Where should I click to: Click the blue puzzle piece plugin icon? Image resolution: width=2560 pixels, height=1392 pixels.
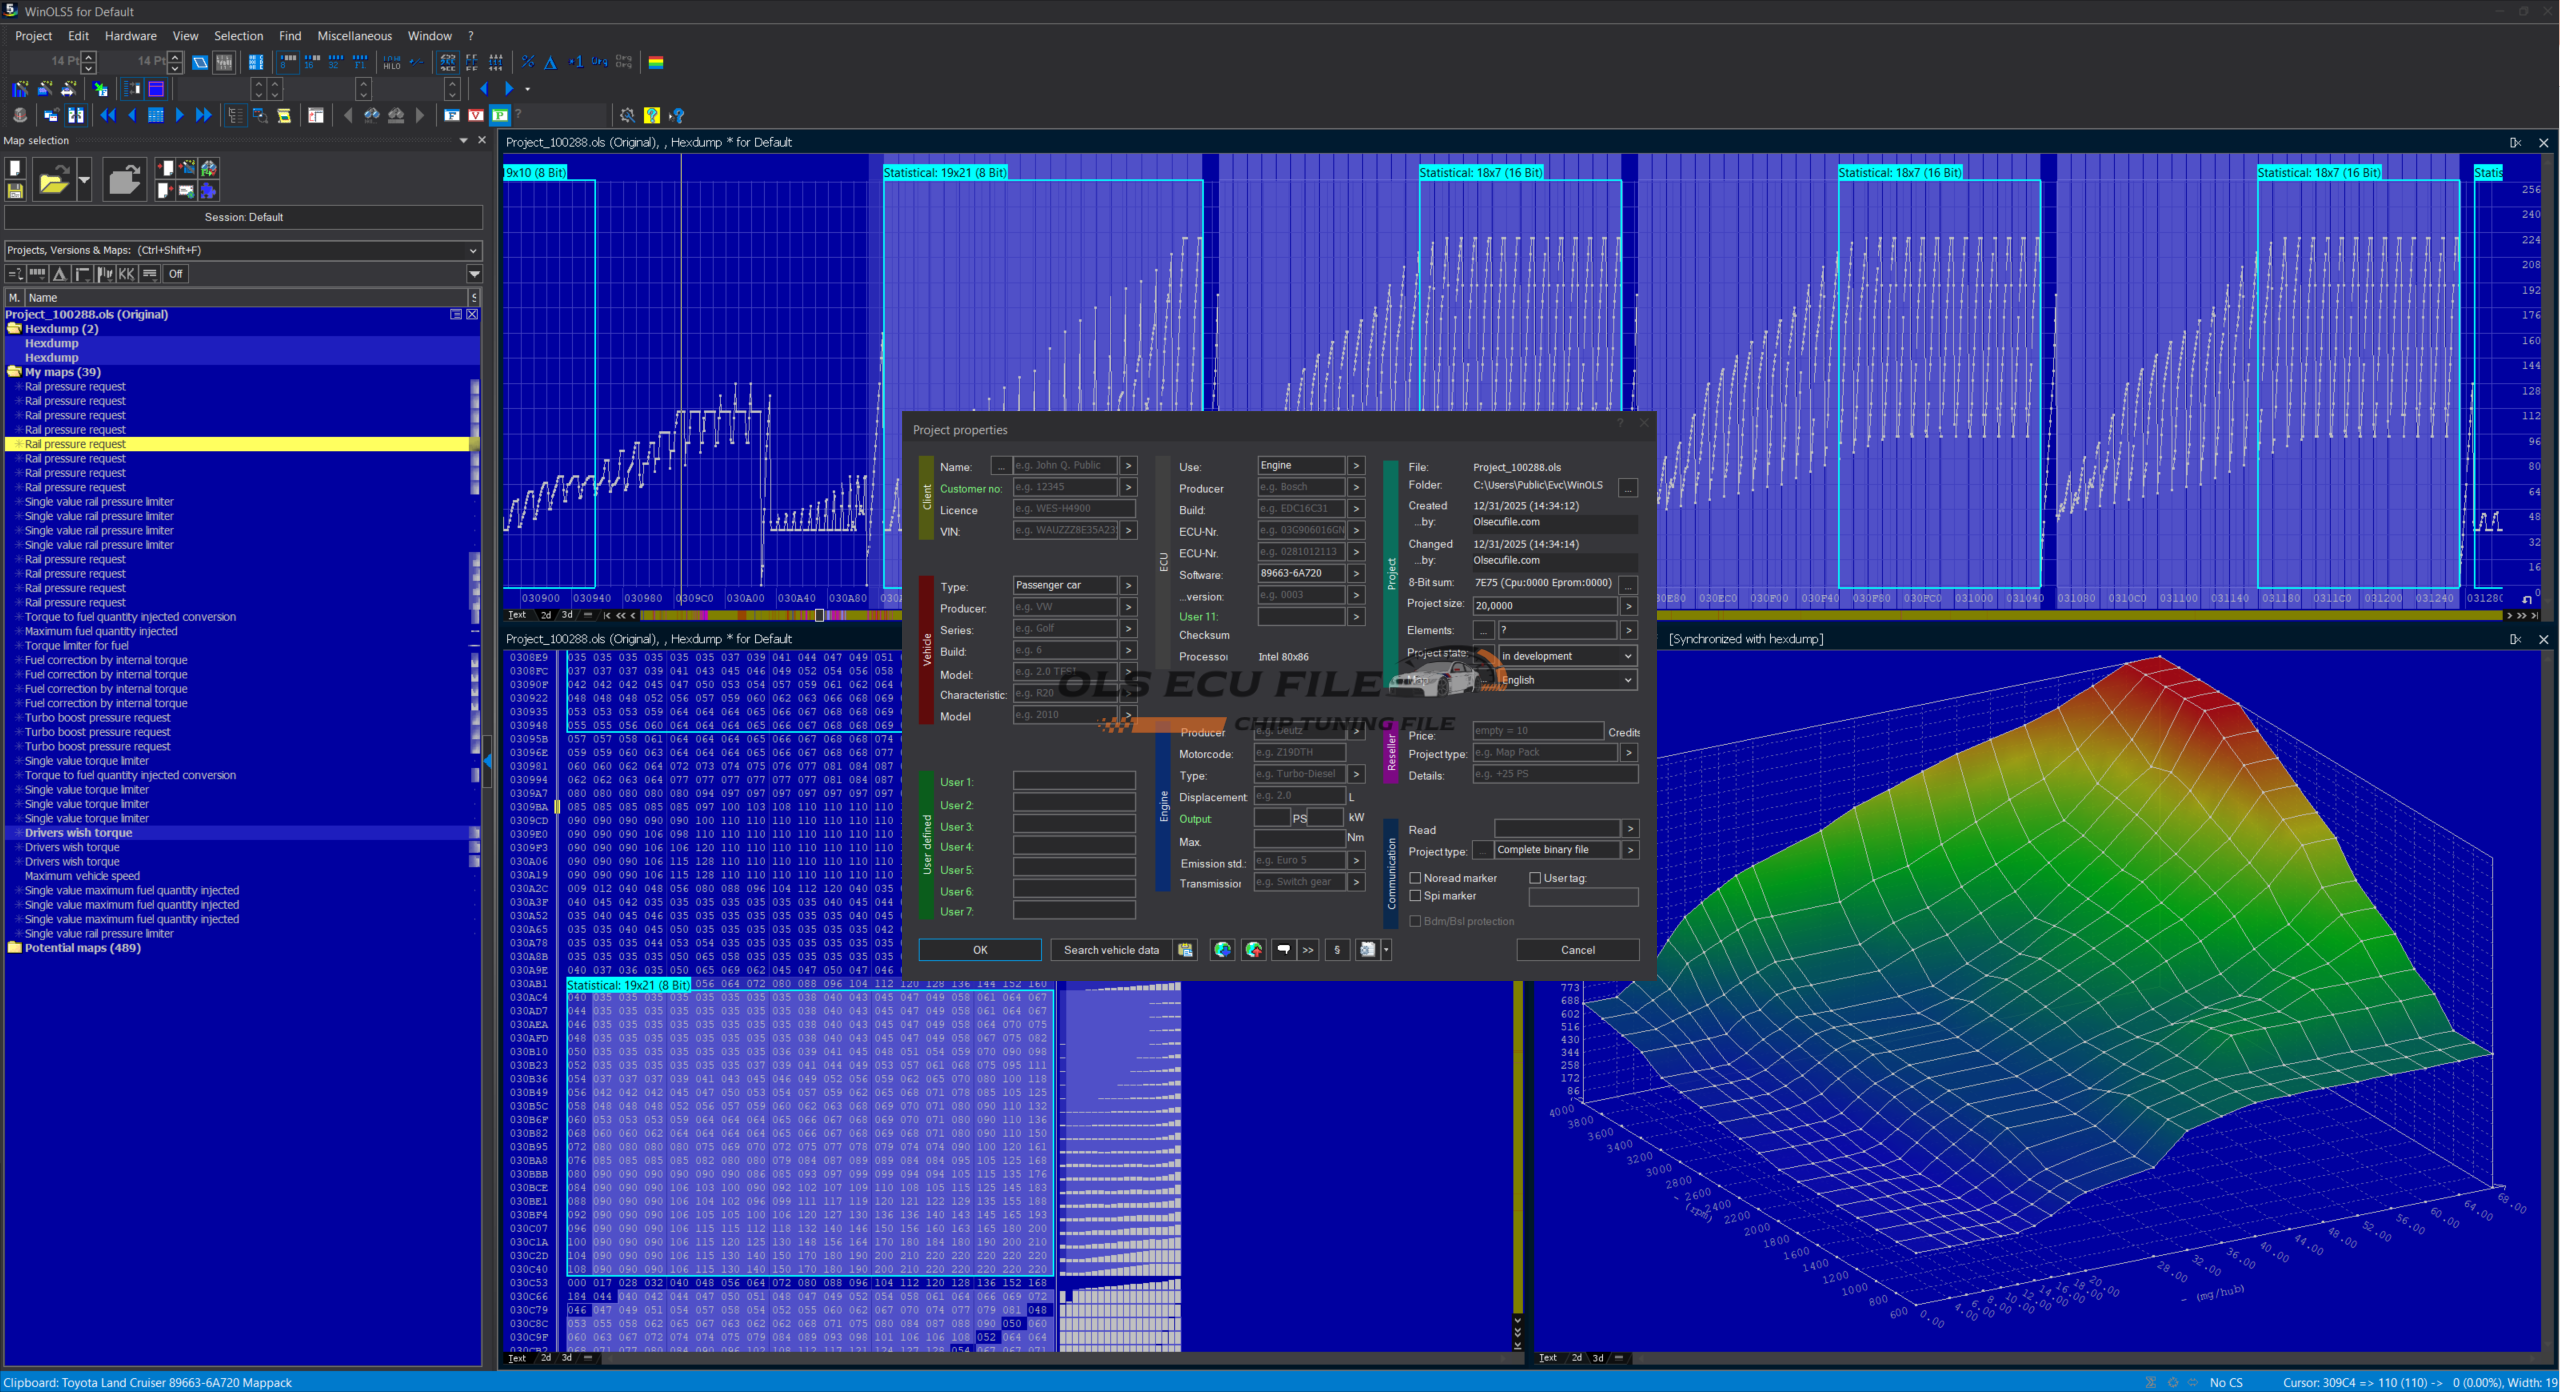[208, 190]
